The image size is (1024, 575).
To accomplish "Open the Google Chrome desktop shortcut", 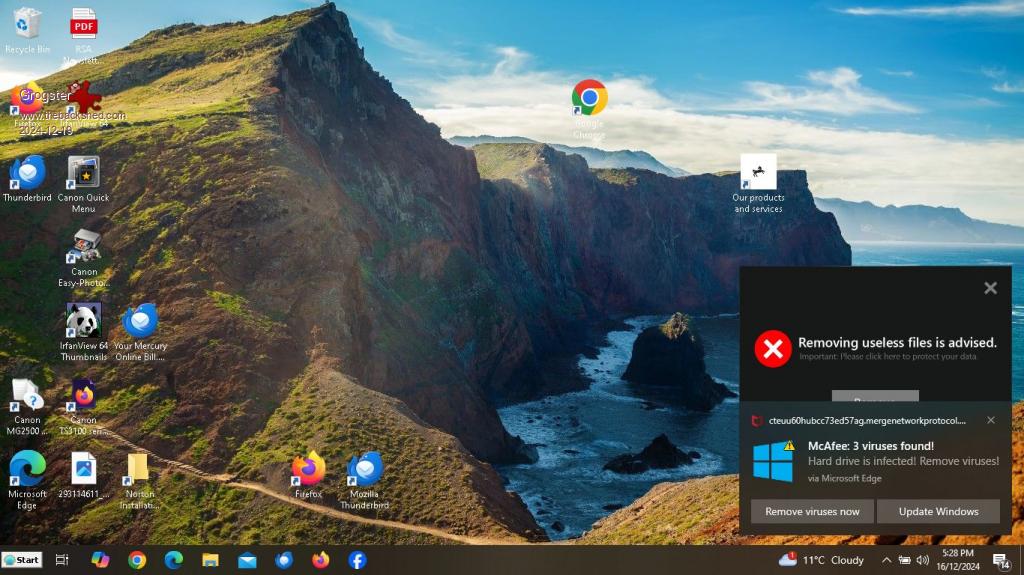I will tap(589, 99).
